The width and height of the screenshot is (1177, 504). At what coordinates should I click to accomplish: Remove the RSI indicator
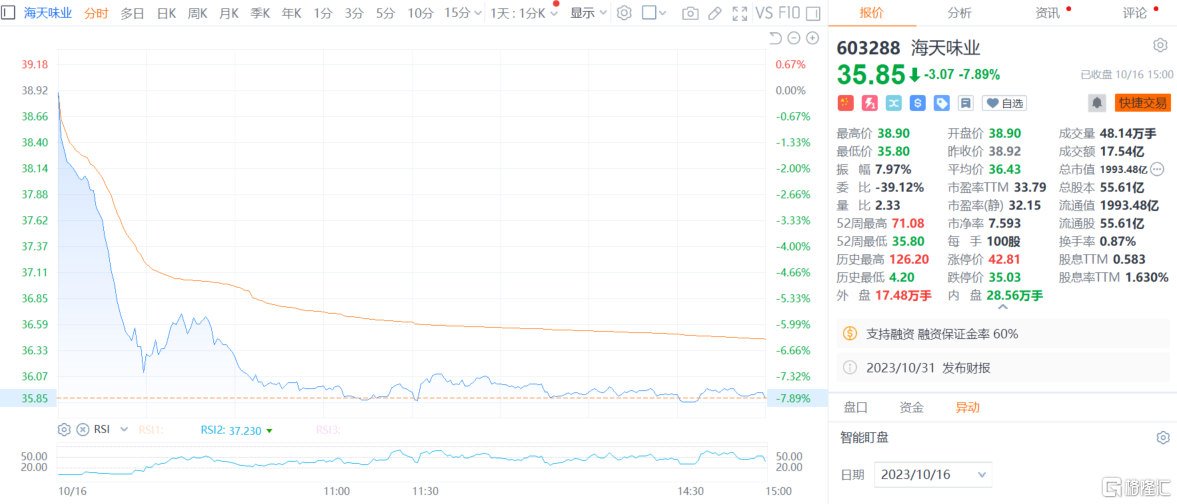tap(83, 429)
